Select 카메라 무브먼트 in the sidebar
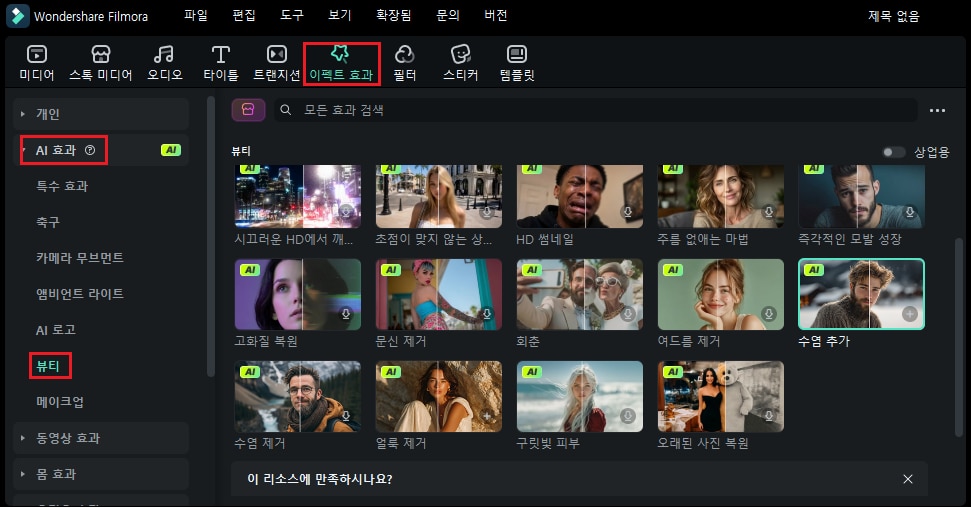Image resolution: width=971 pixels, height=507 pixels. [80, 258]
